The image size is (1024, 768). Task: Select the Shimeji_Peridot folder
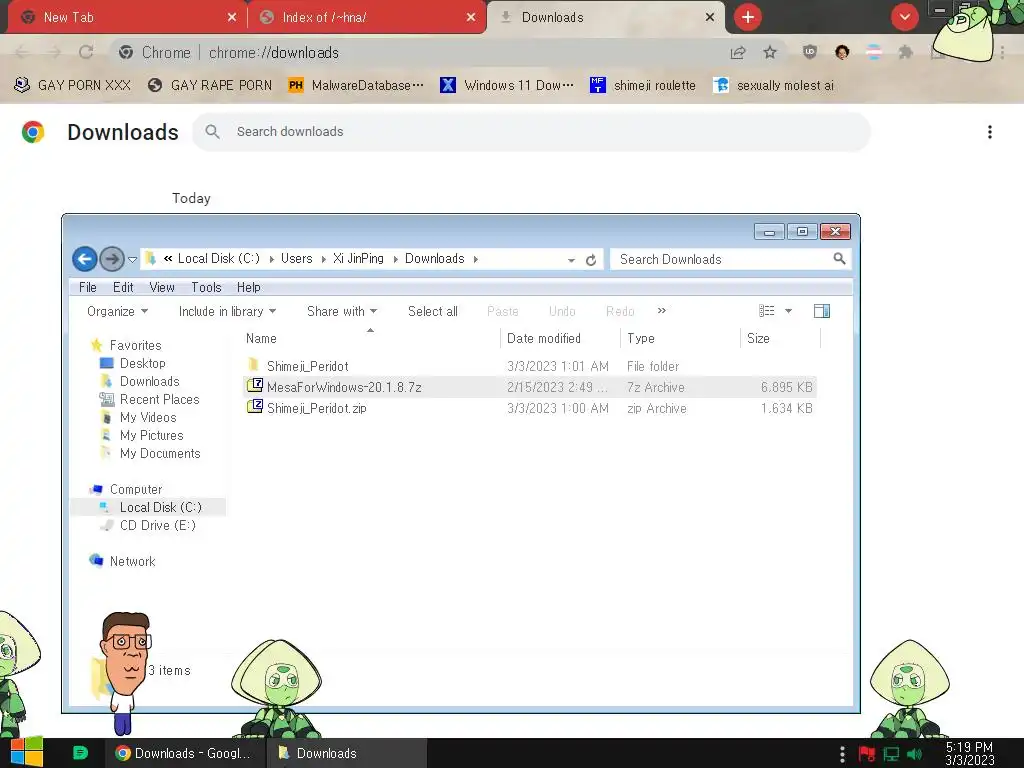530,366
